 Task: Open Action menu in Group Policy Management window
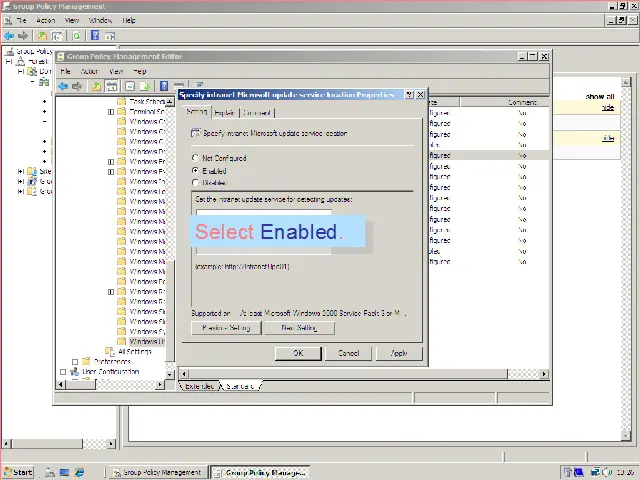click(45, 20)
